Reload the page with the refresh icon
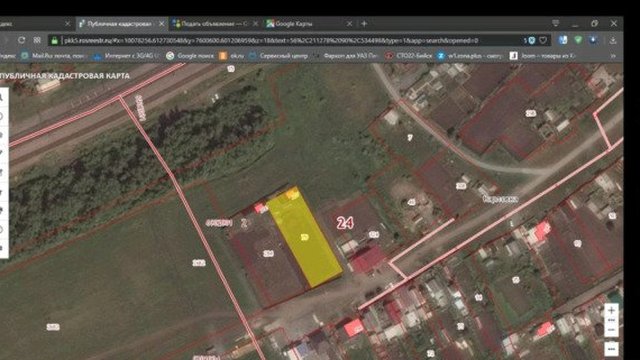640x360 pixels. [21, 40]
